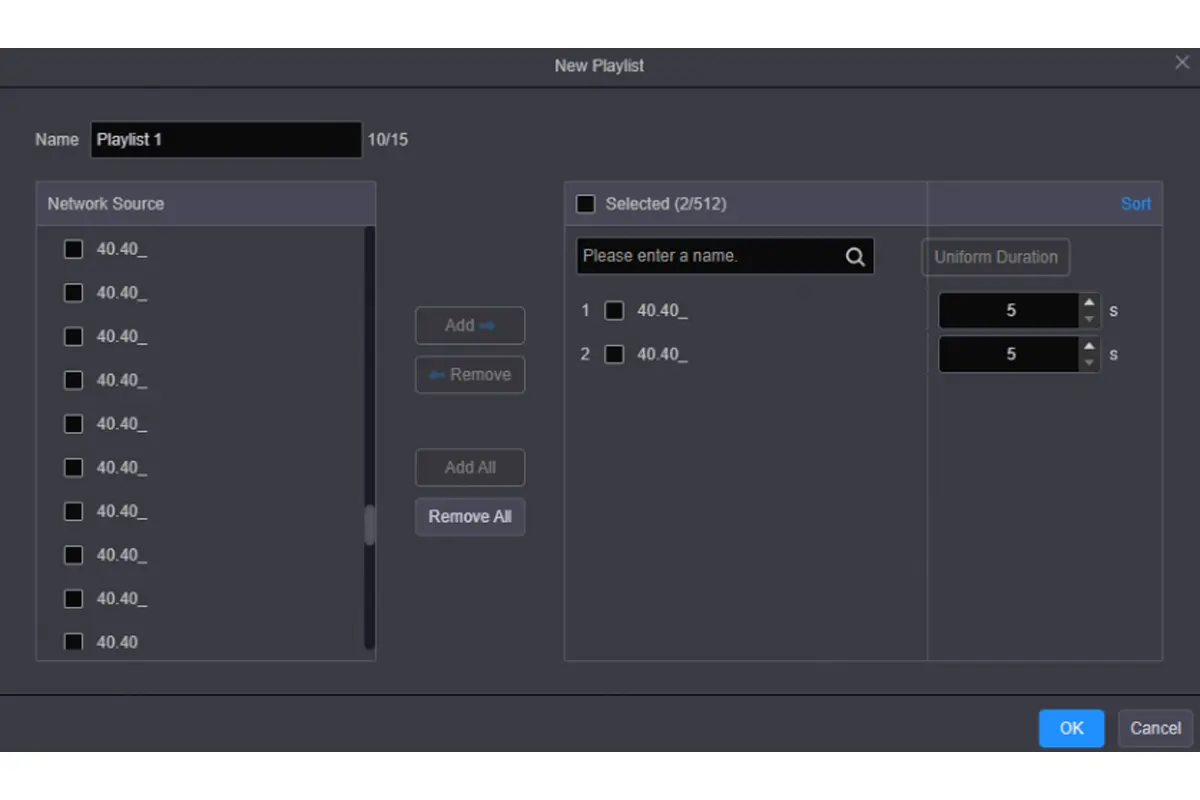Click the up arrow to increase first item's duration

tap(1089, 303)
